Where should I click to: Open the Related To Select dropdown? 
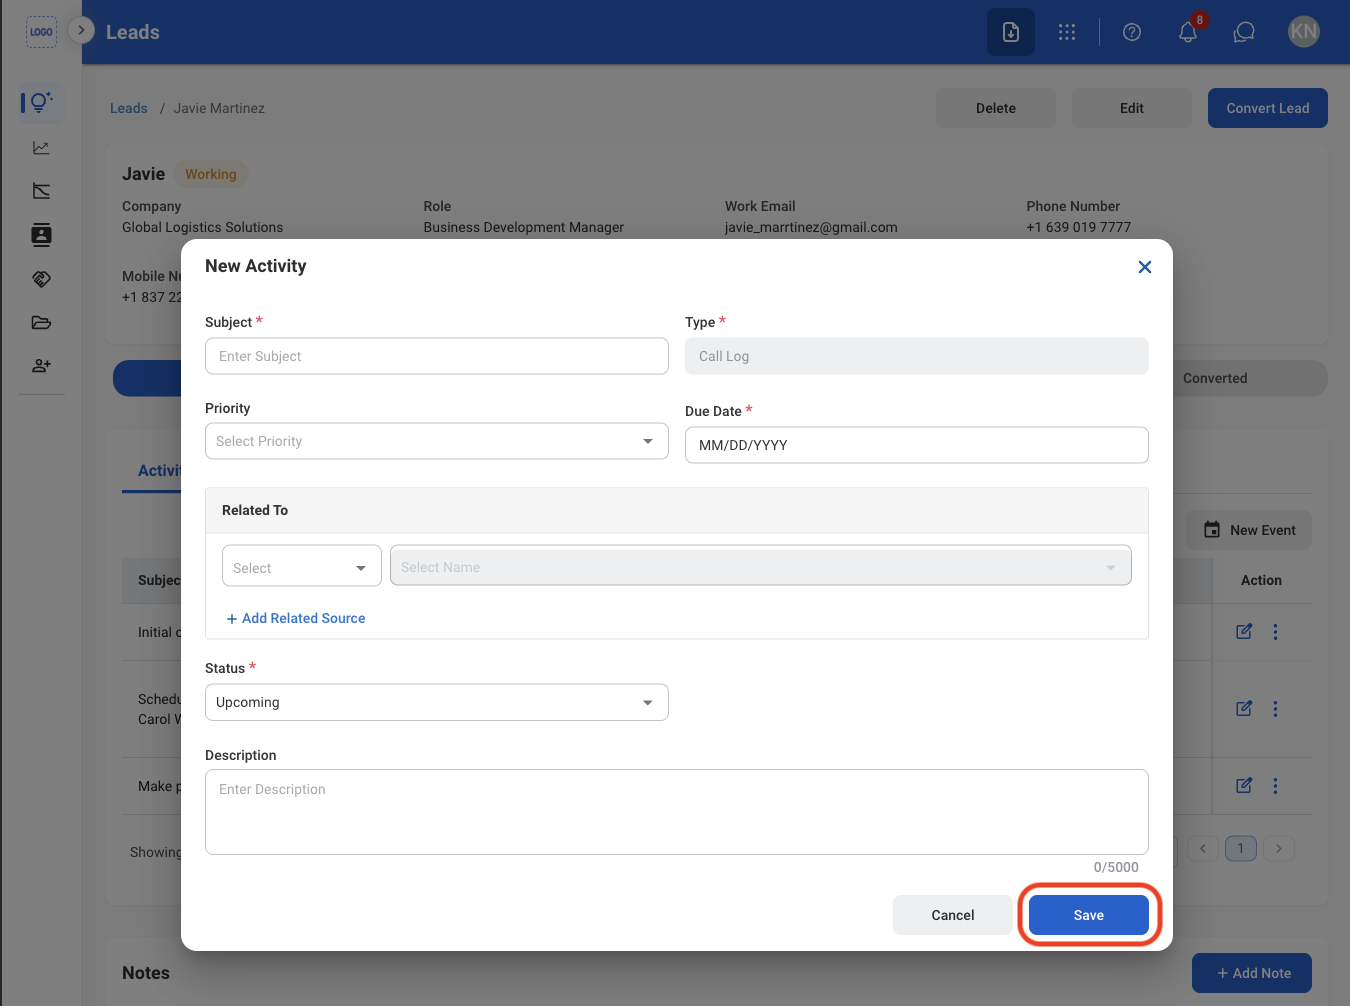[302, 566]
